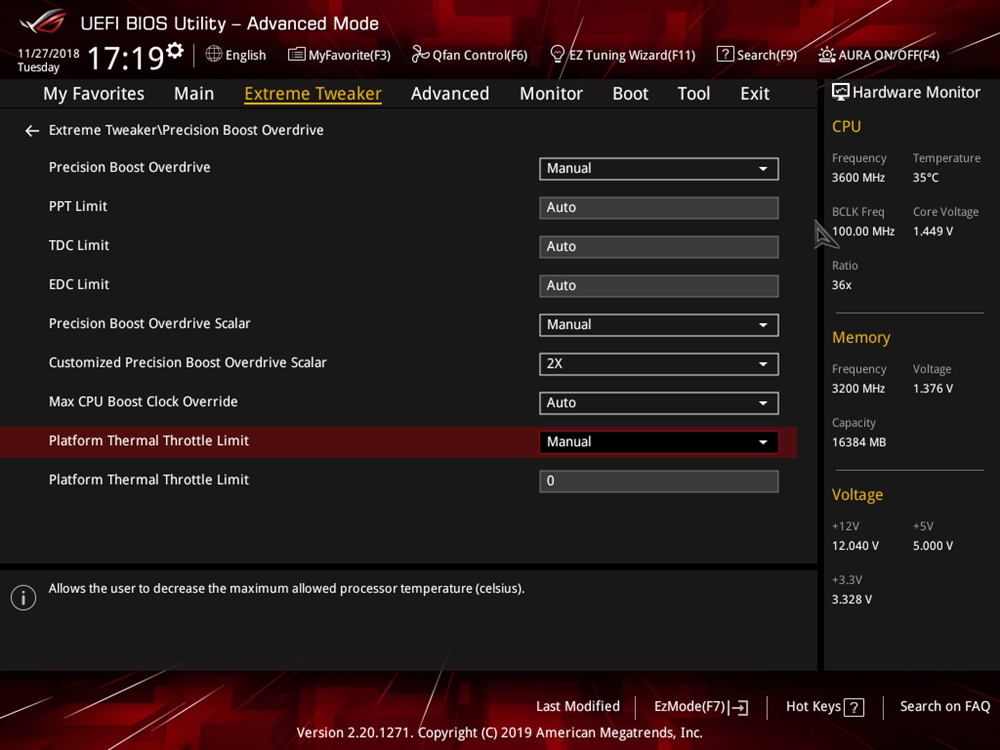Open Precision Boost Overdrive Scalar dropdown
This screenshot has width=1000, height=750.
point(659,325)
